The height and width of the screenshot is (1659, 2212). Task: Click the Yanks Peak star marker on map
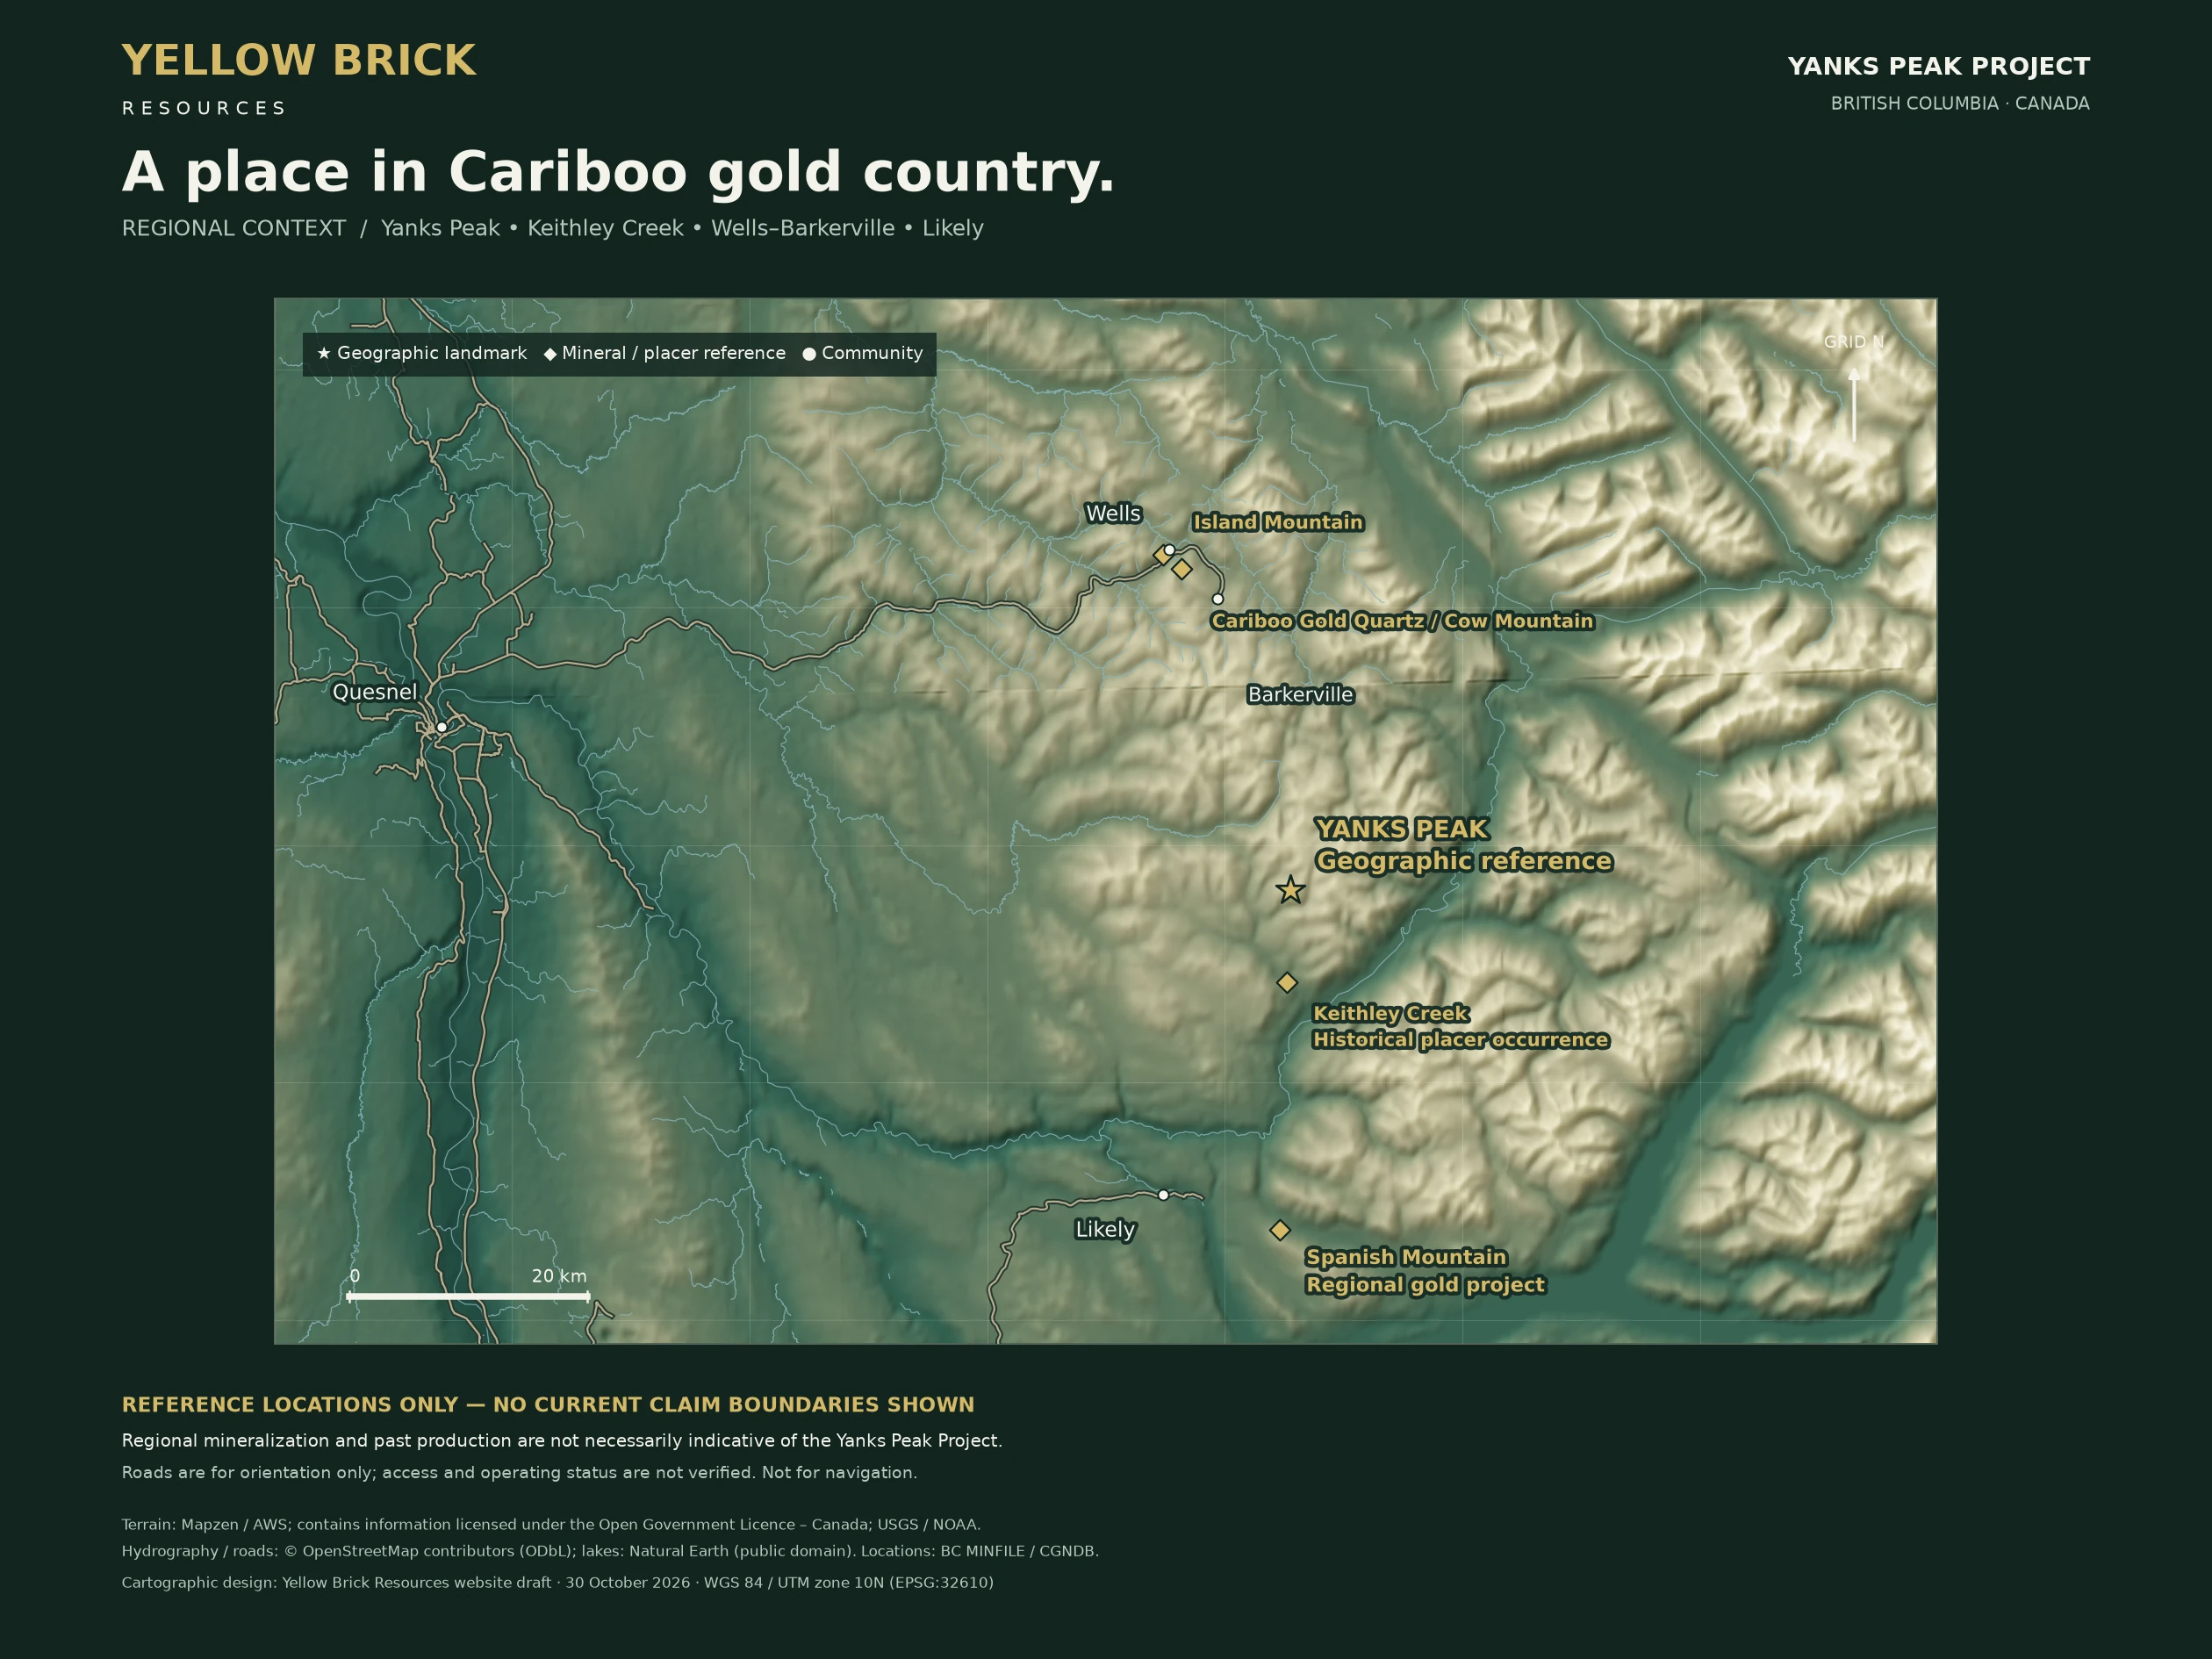click(1290, 889)
